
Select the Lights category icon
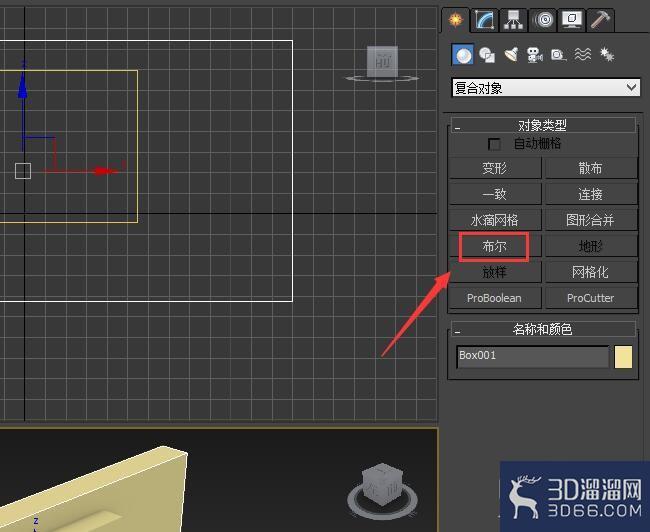point(511,55)
